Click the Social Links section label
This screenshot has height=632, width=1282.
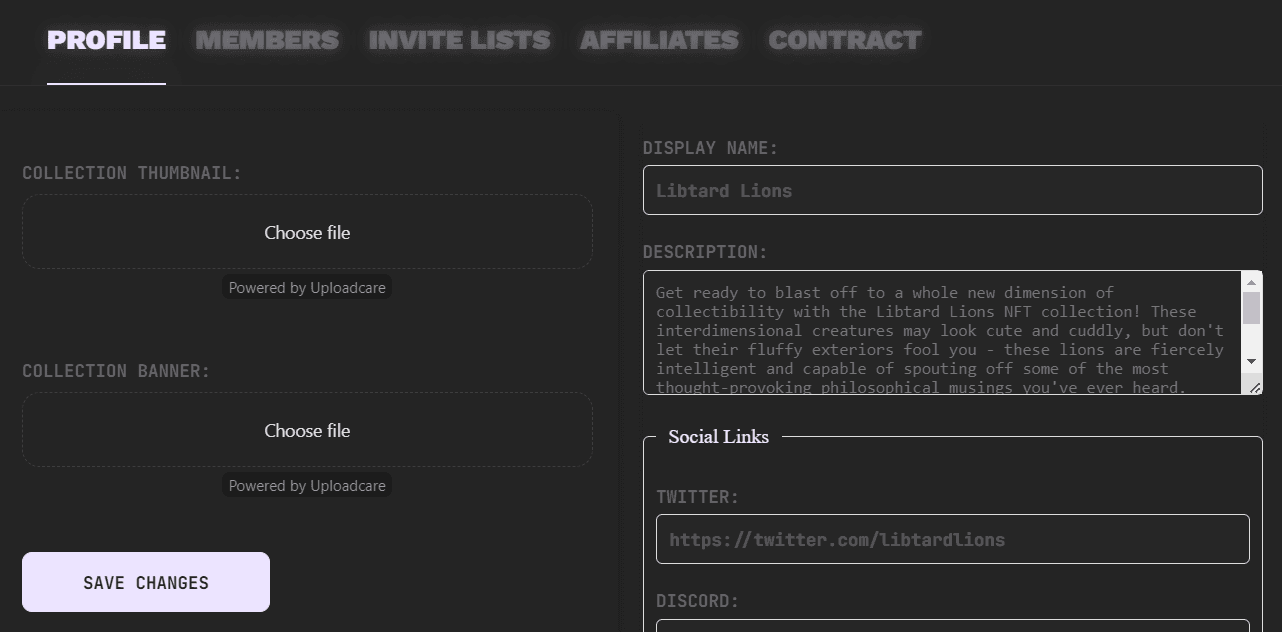click(x=717, y=436)
